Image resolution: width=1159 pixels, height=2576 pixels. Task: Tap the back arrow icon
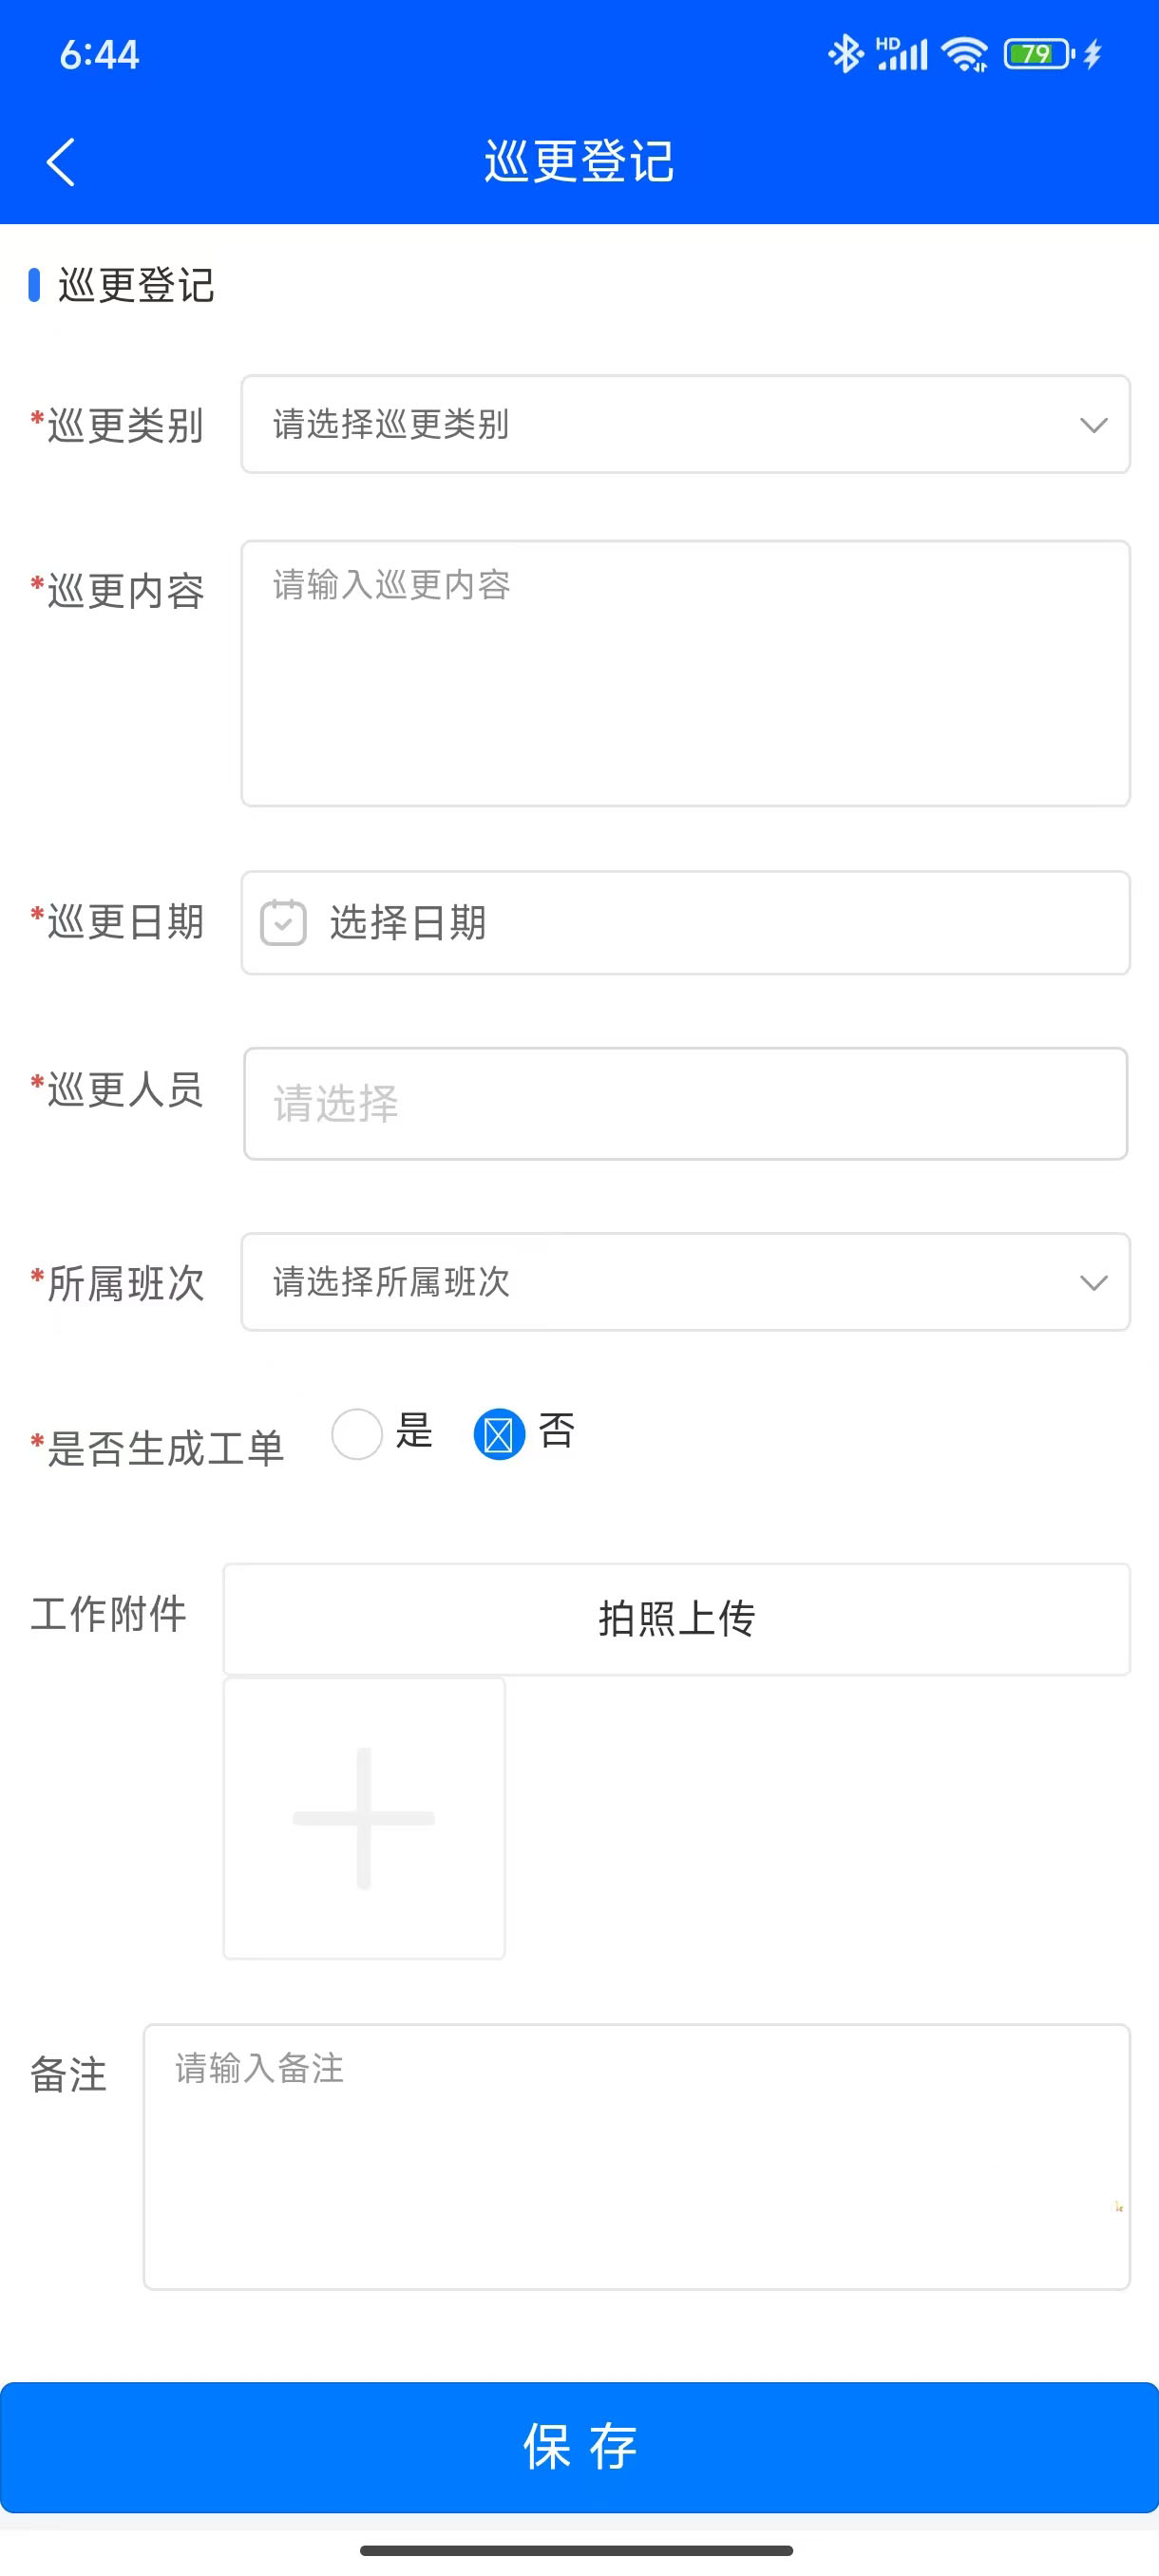pos(61,162)
